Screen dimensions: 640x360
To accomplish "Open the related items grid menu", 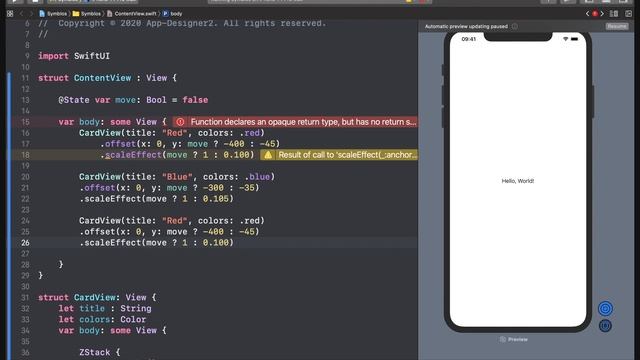I will tap(10, 13).
